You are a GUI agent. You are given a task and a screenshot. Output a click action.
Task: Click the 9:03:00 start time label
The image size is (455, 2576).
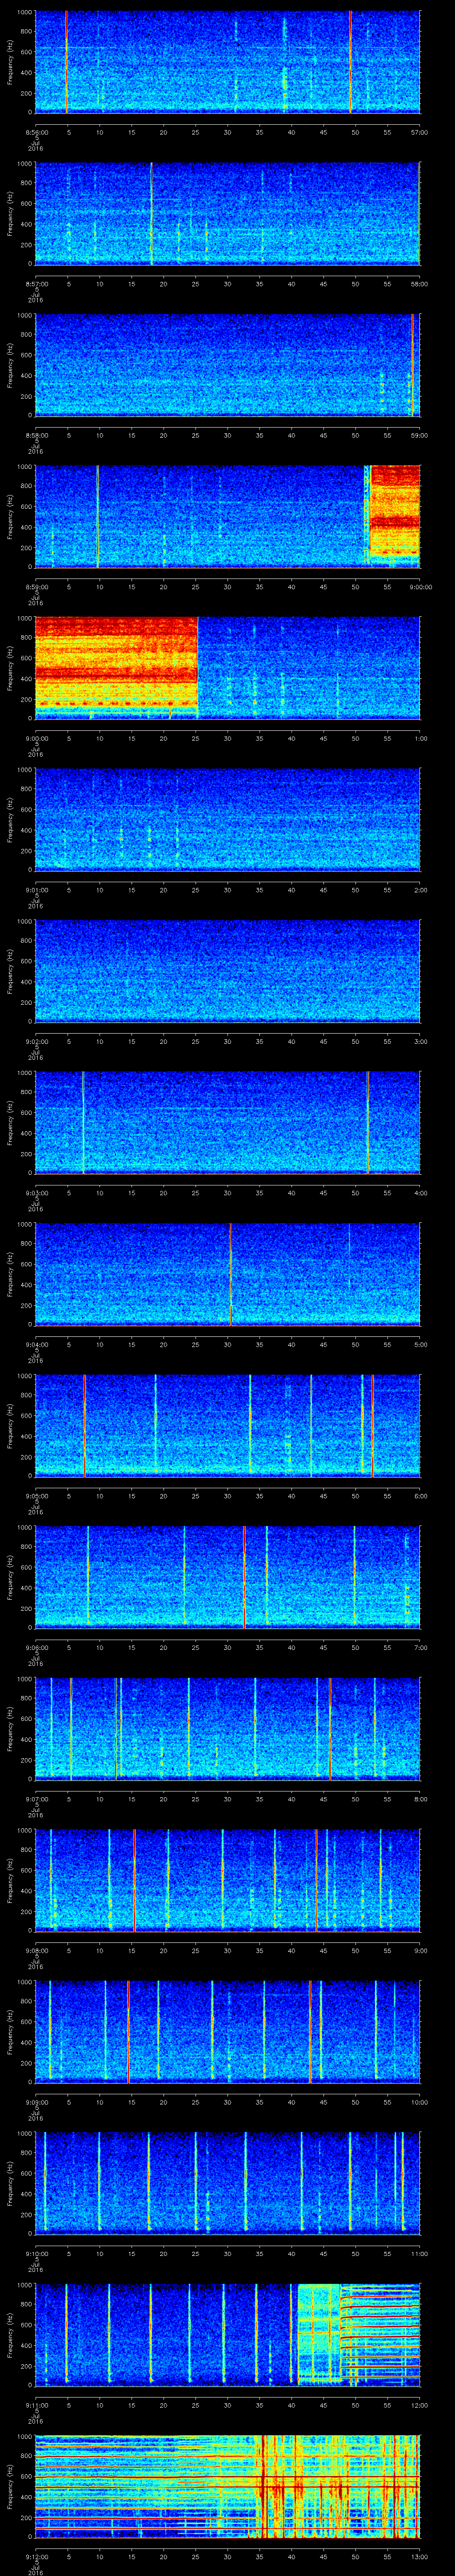36,1193
